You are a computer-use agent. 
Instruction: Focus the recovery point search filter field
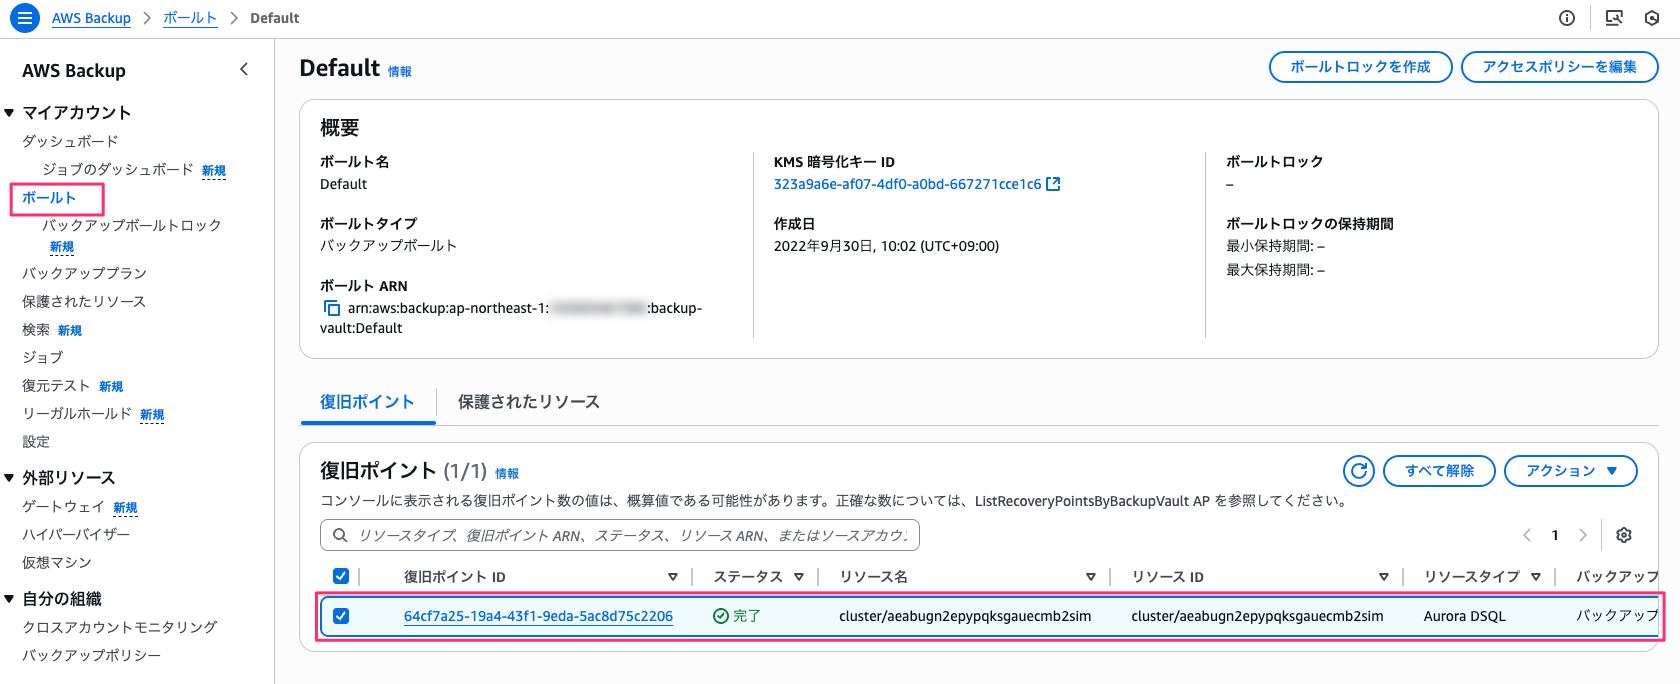click(620, 535)
